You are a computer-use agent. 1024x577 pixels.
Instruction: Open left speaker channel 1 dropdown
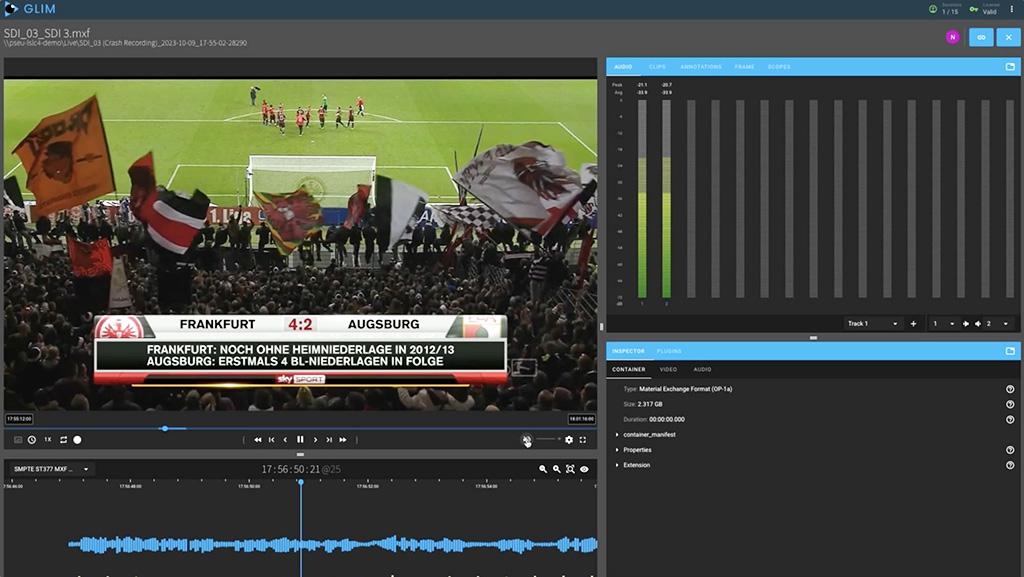pos(943,324)
